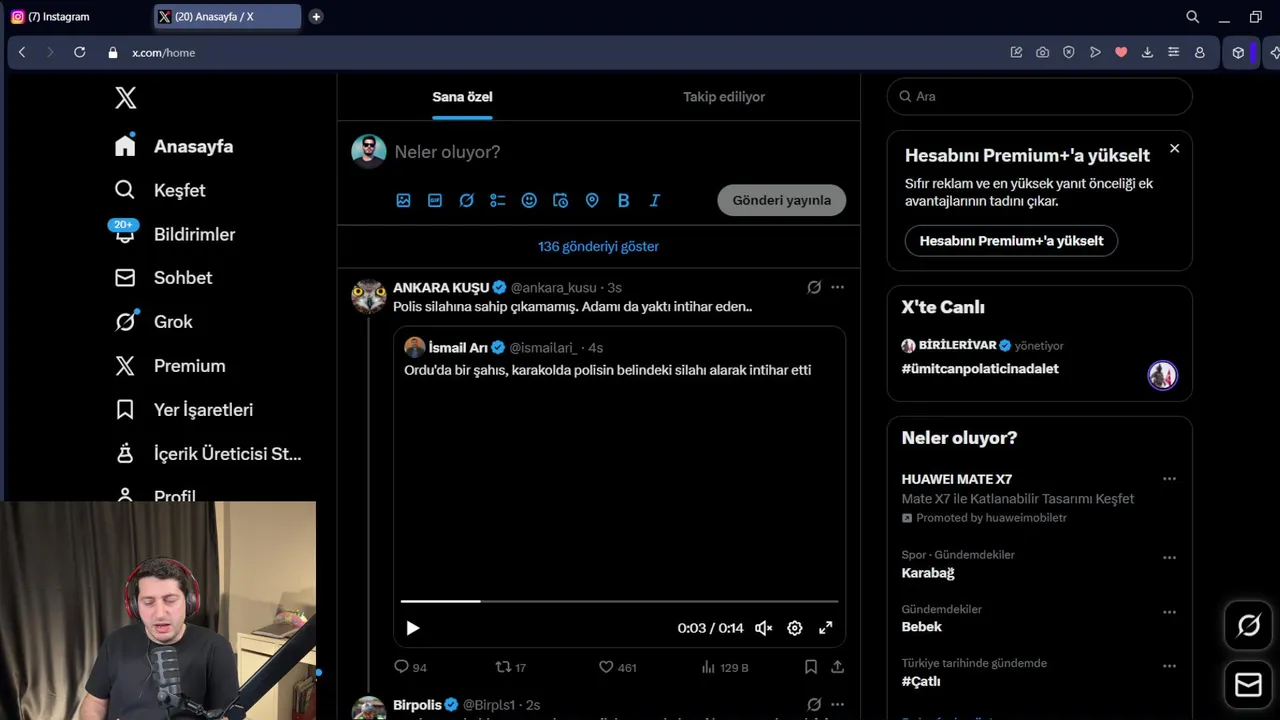Open video settings gear
1280x720 pixels.
click(x=794, y=628)
